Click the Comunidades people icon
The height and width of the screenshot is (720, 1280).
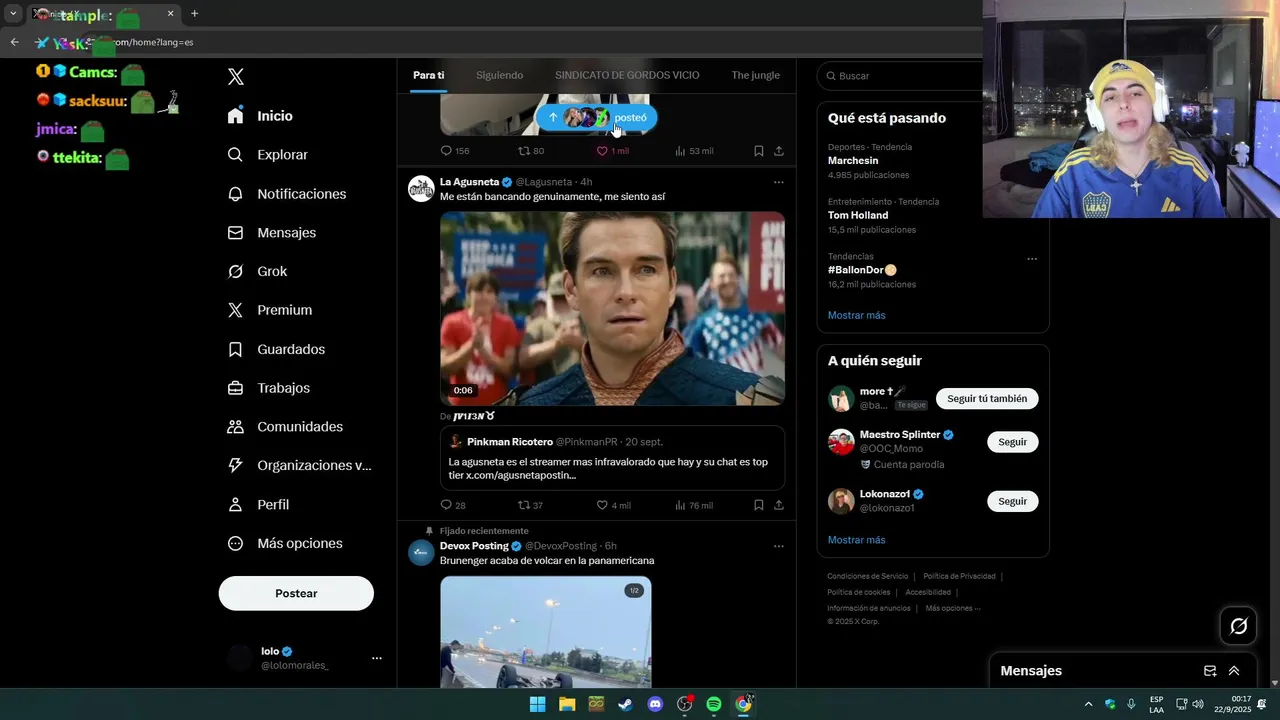pos(235,427)
